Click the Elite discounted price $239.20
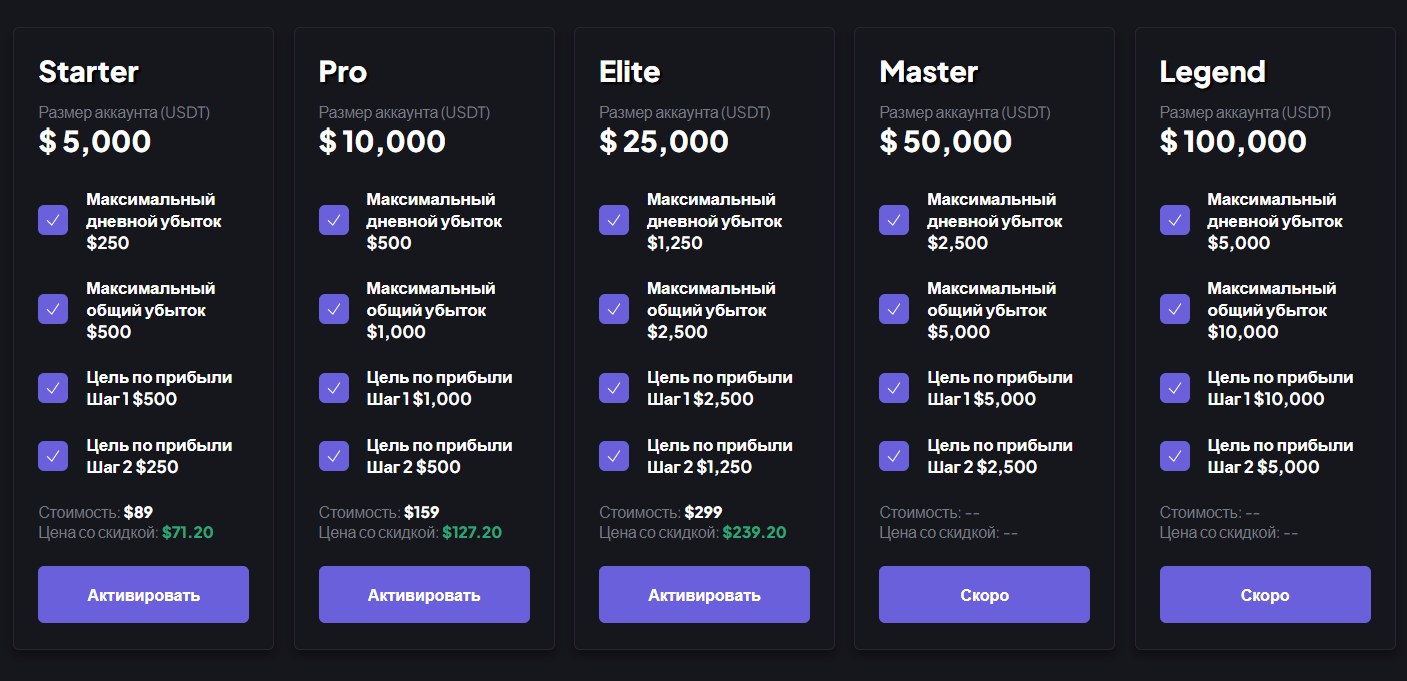 click(754, 533)
